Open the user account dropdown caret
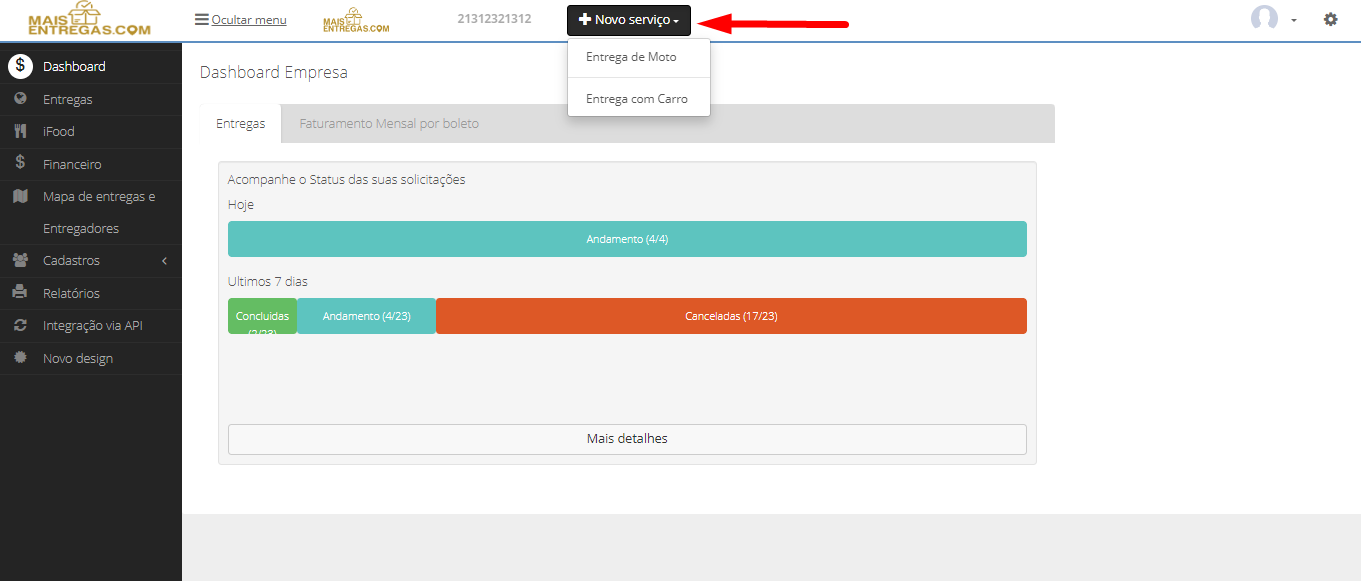 pyautogui.click(x=1294, y=20)
